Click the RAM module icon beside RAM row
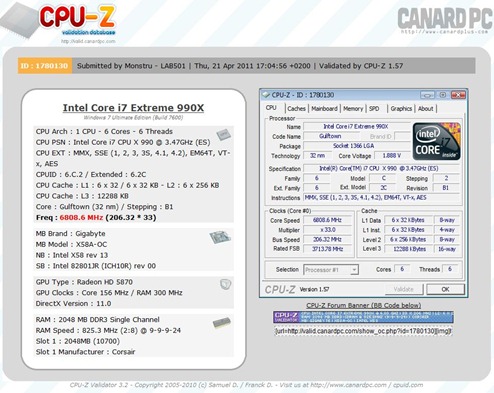494x393 pixels. [x=222, y=322]
